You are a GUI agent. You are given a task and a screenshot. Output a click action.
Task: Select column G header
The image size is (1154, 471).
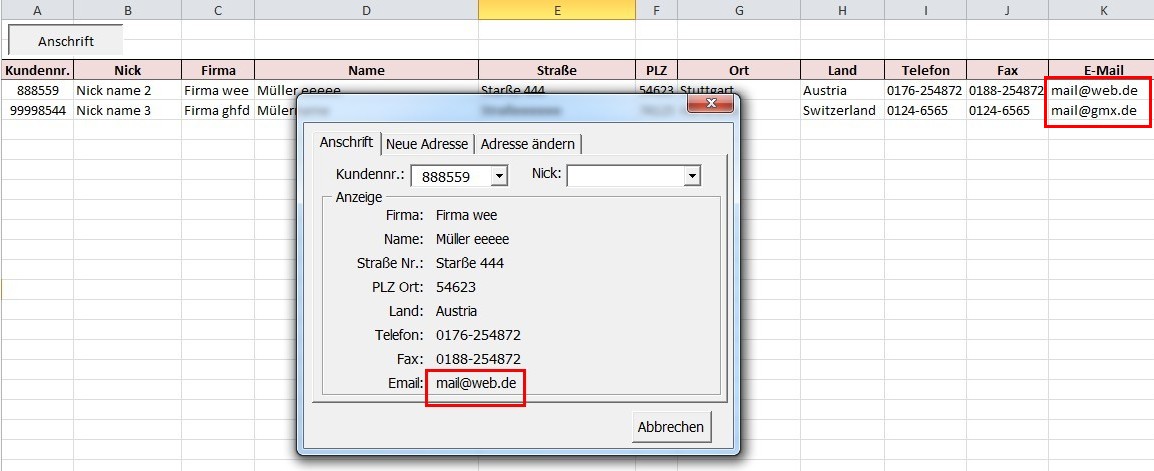pos(739,10)
